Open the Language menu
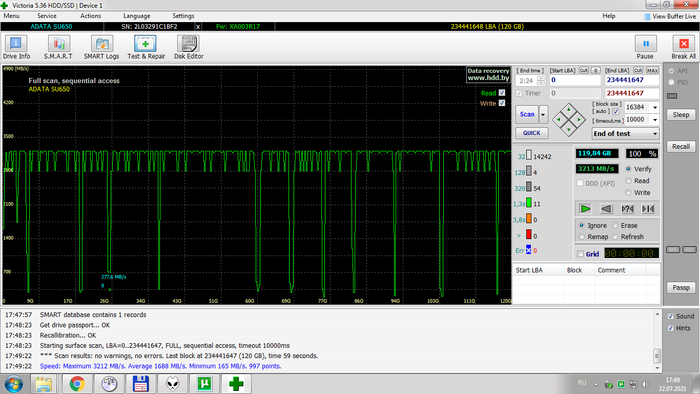700x394 pixels. [137, 16]
